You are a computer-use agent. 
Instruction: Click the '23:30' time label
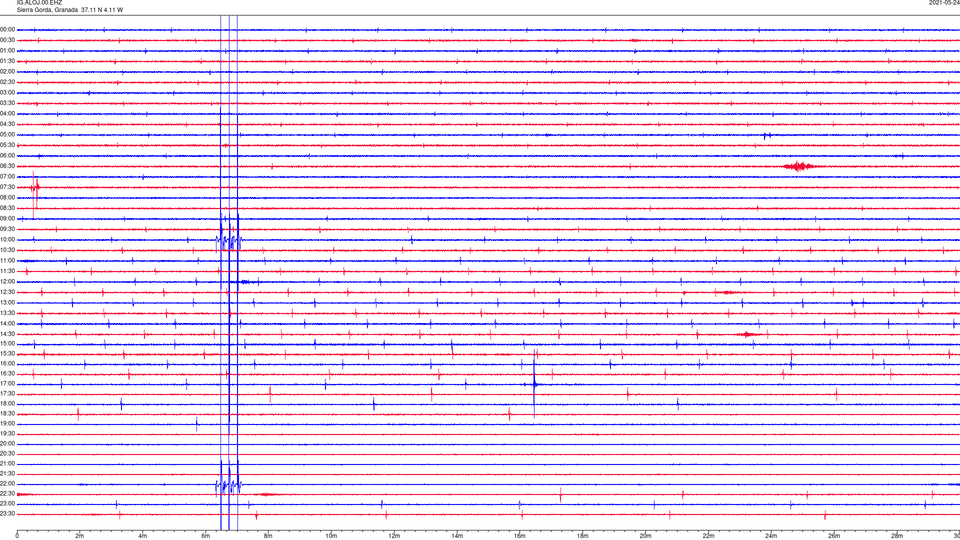7,514
